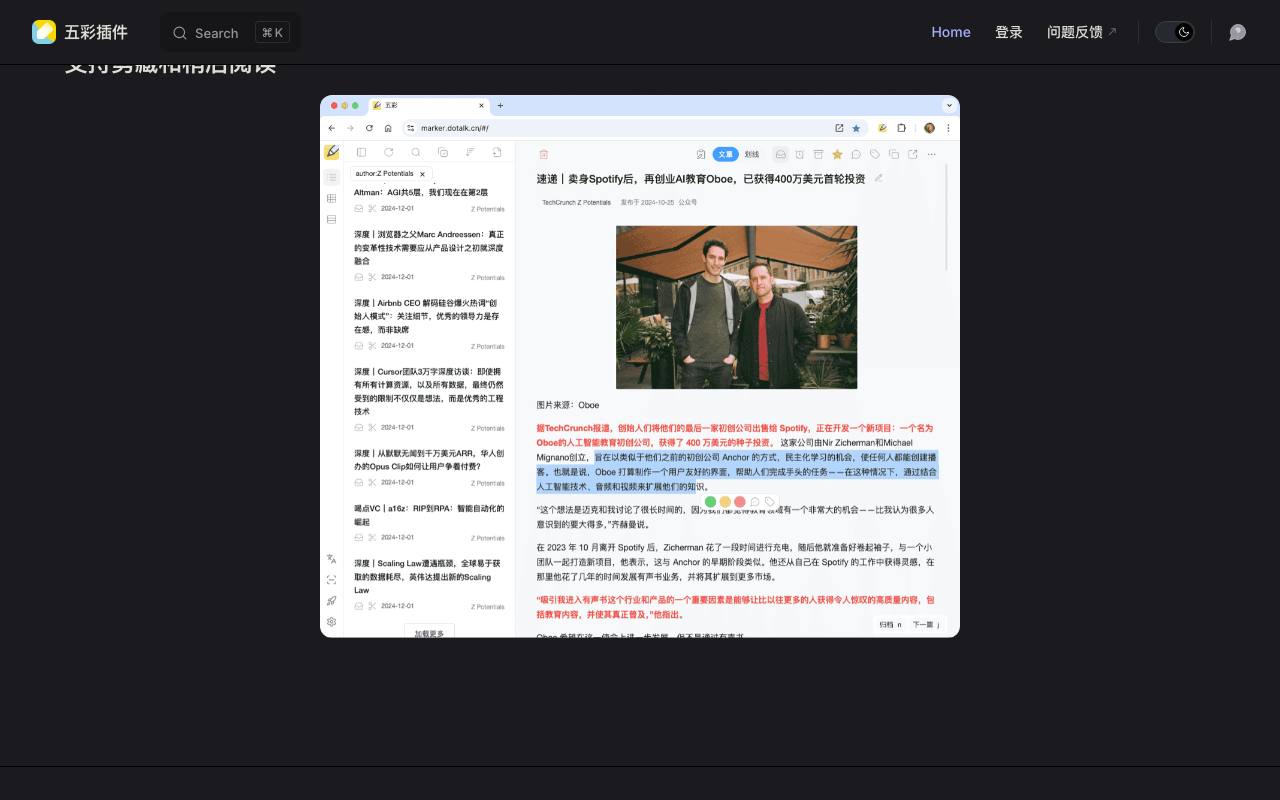Click the archive box icon in article toolbar
Image resolution: width=1280 pixels, height=800 pixels.
(818, 154)
